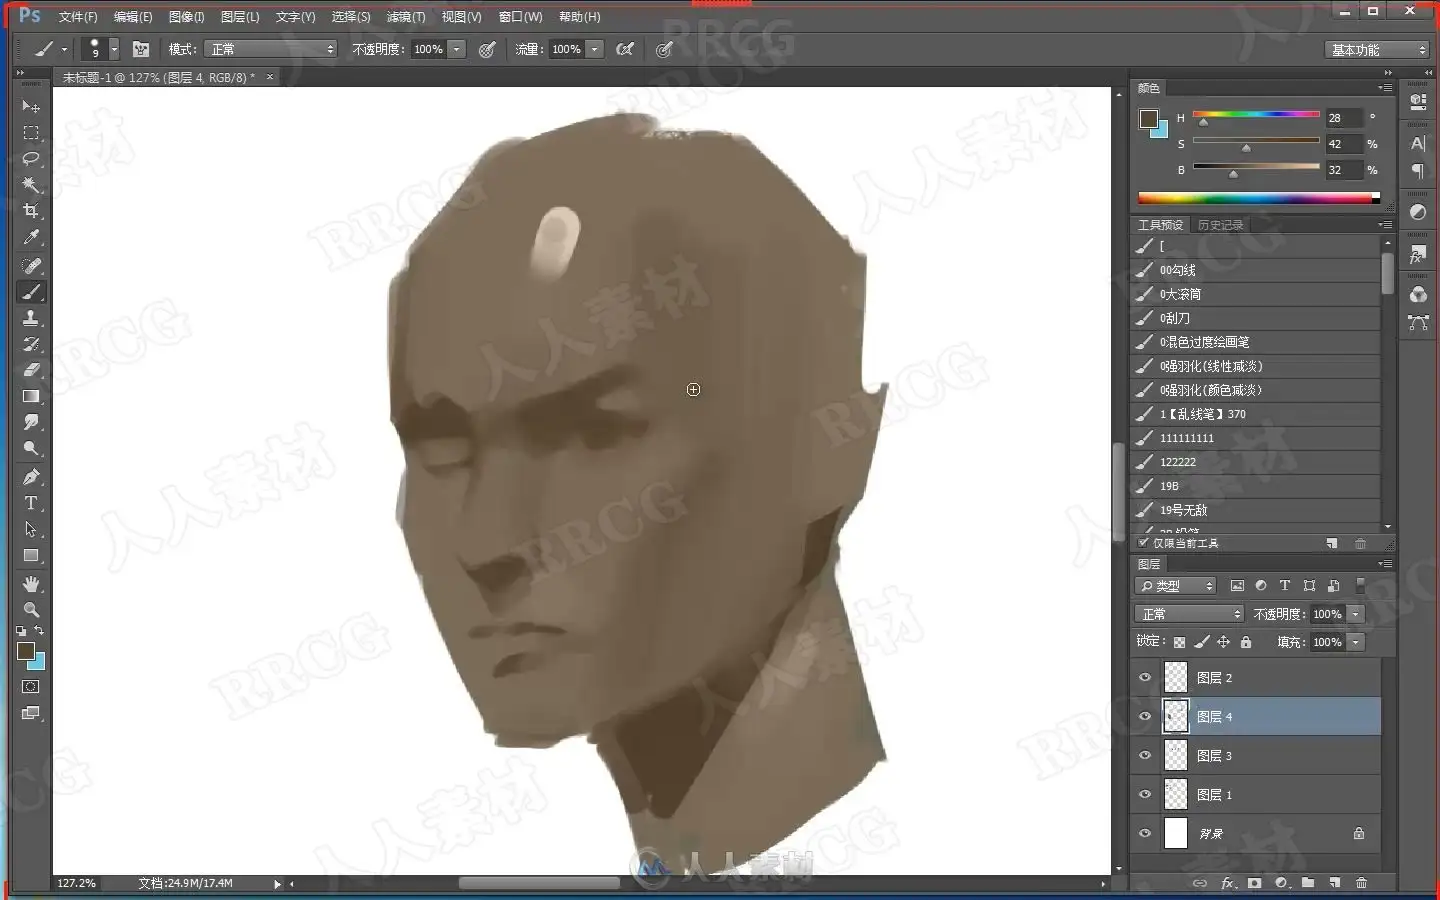Create a new layer group
This screenshot has width=1440, height=900.
tap(1308, 883)
